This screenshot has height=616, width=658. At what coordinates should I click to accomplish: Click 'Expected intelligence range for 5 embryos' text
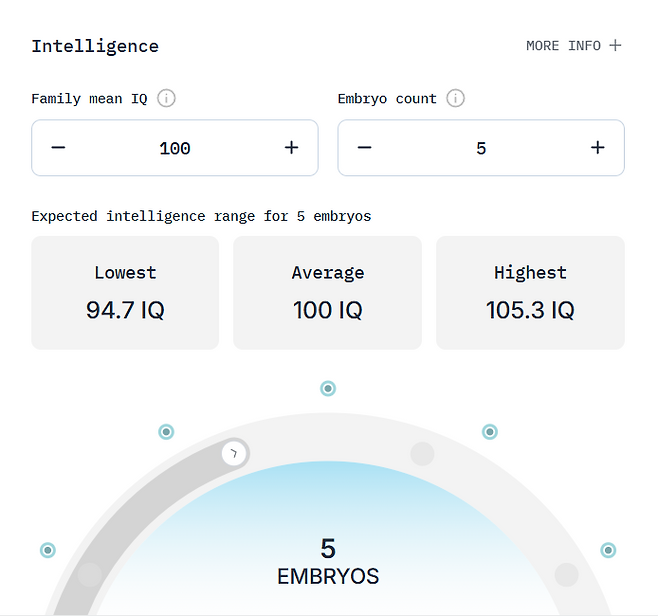[x=201, y=217]
